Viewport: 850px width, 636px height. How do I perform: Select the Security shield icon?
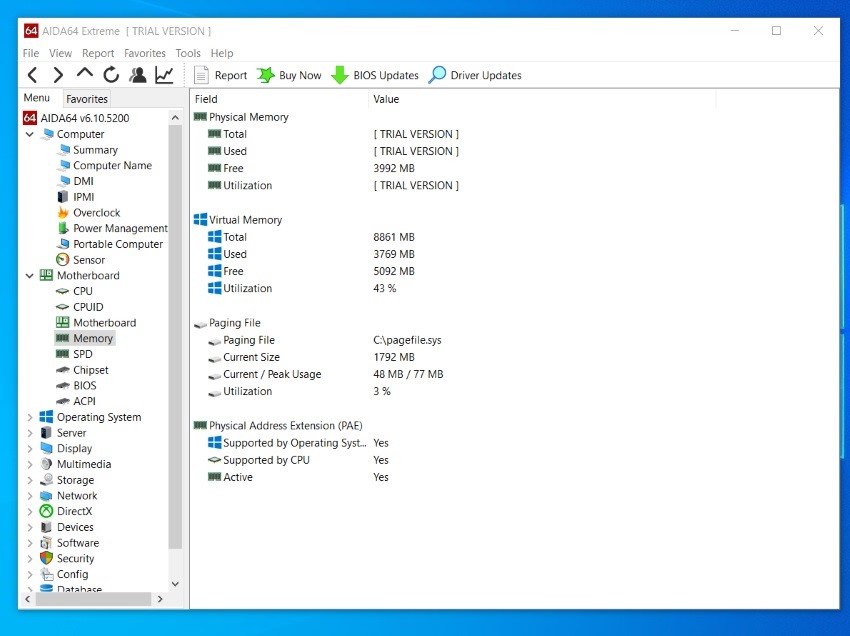[x=47, y=558]
